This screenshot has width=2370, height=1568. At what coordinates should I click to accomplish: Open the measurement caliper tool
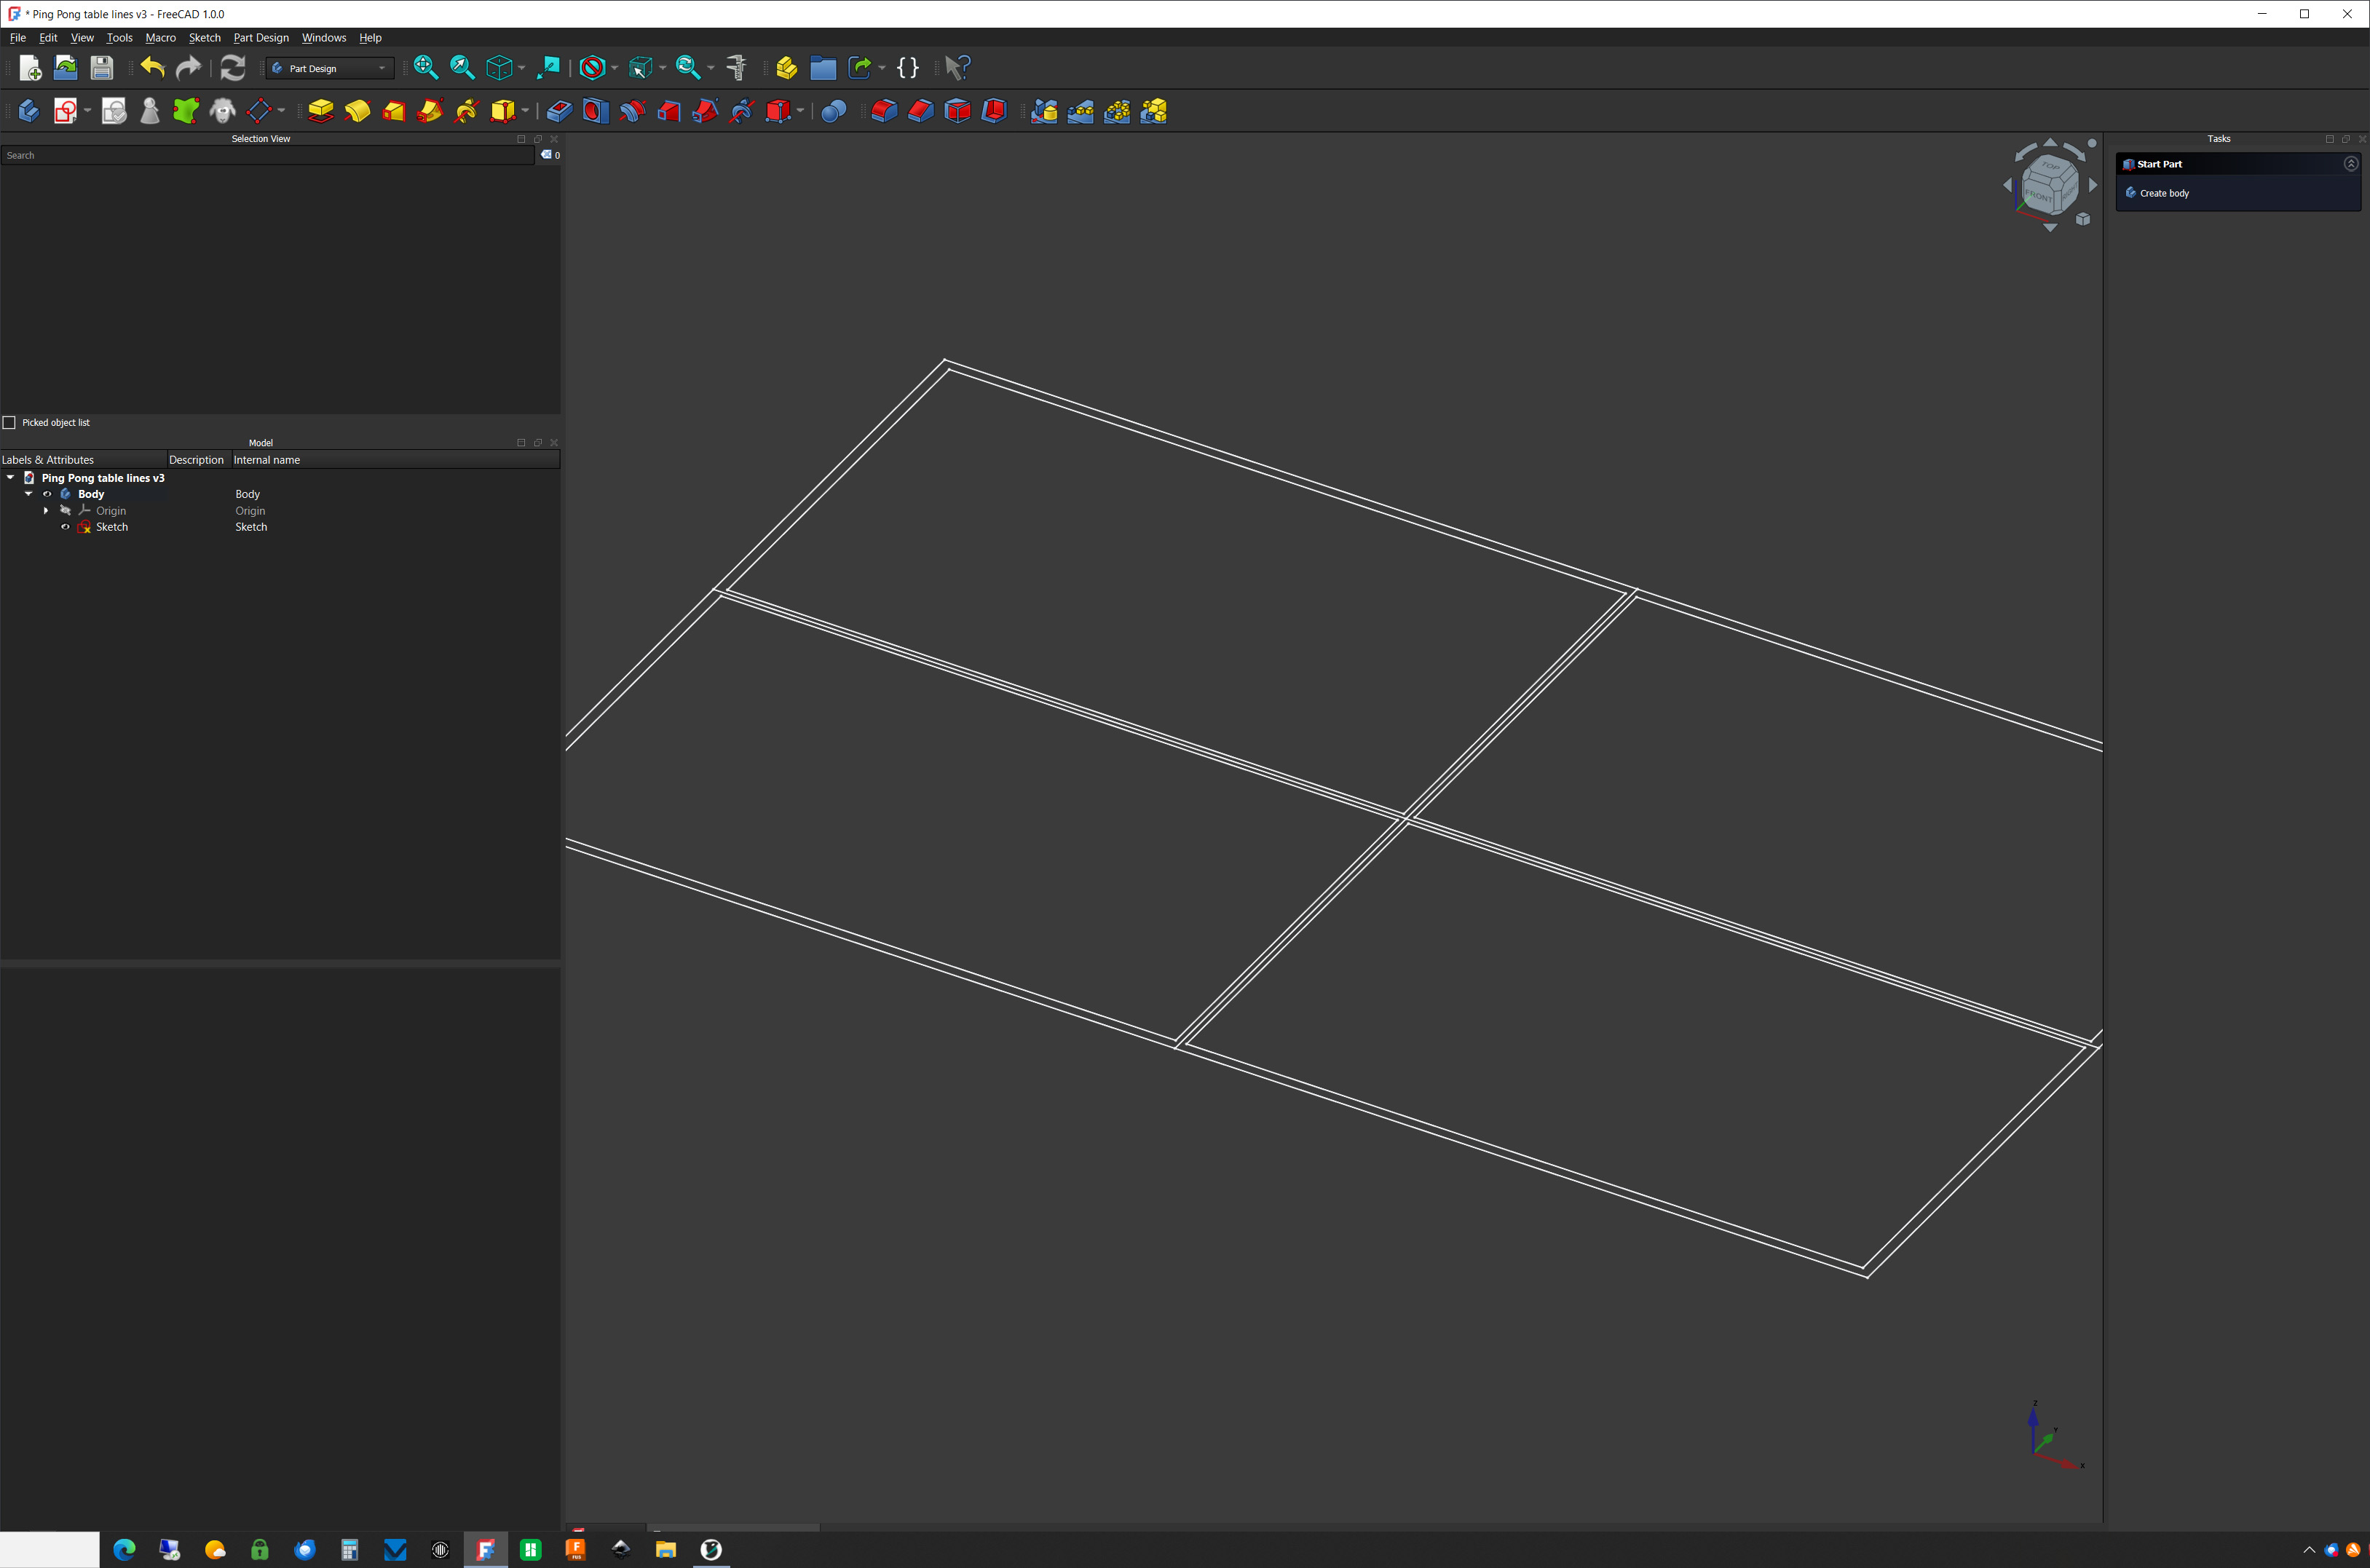[x=737, y=68]
